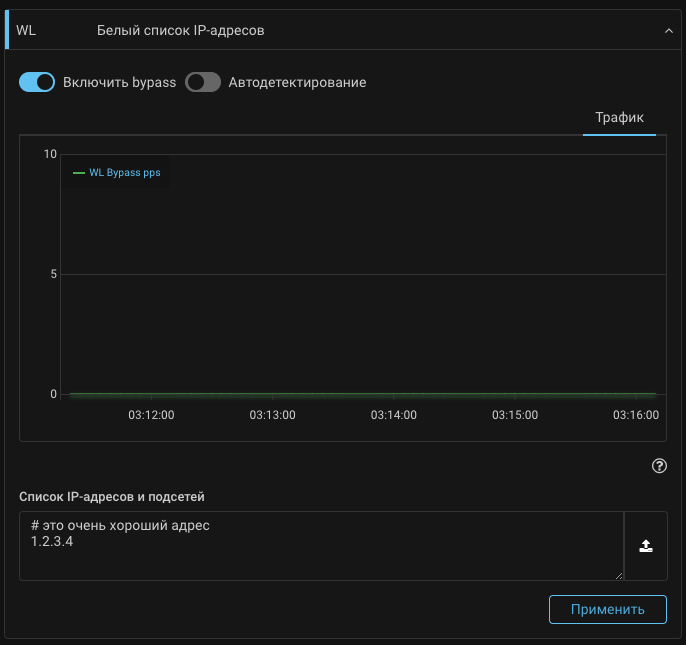The width and height of the screenshot is (686, 645).
Task: Click the textarea resize handle corner
Action: pyautogui.click(x=619, y=575)
